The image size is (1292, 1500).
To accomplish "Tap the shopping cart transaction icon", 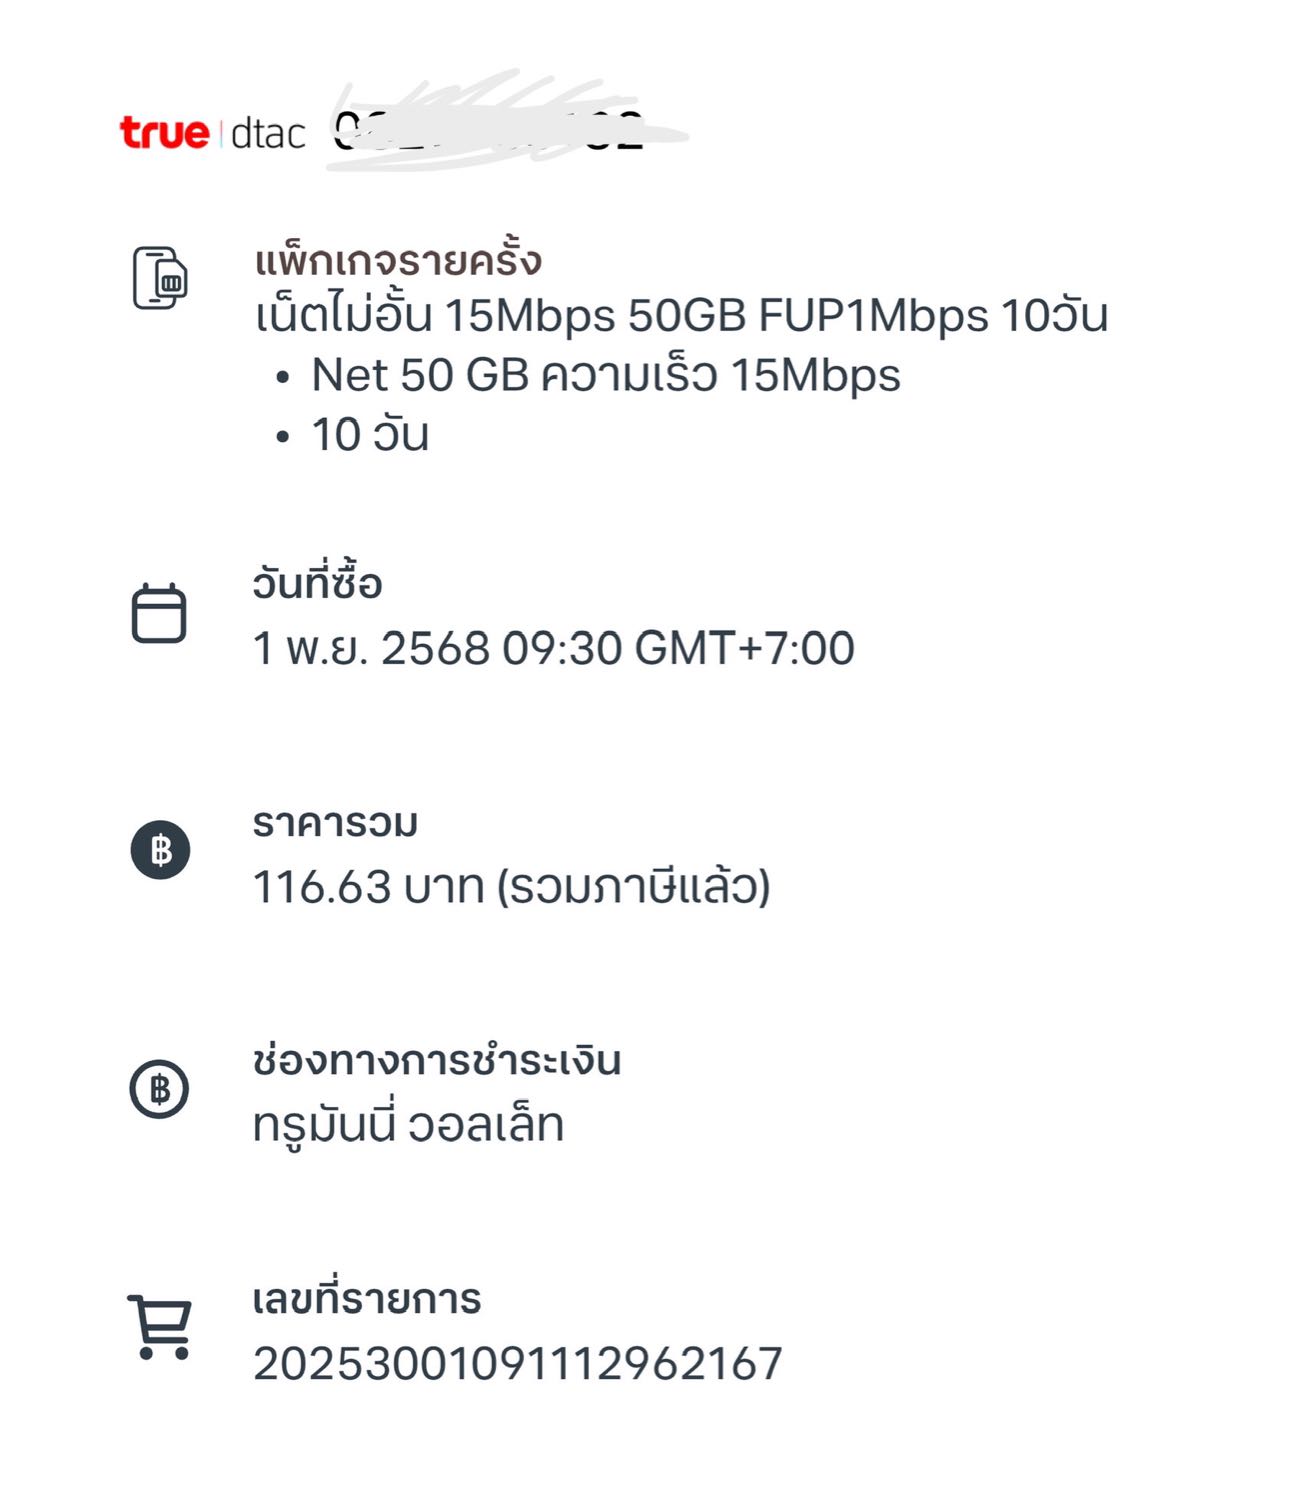I will [x=160, y=1327].
